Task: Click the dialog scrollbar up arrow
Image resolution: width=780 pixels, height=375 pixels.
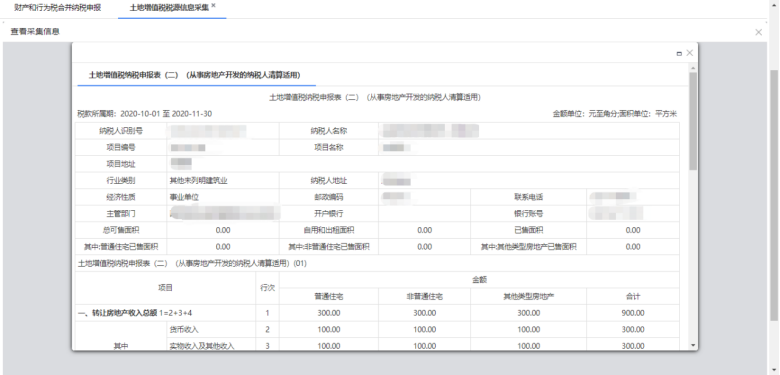Action: click(x=693, y=68)
